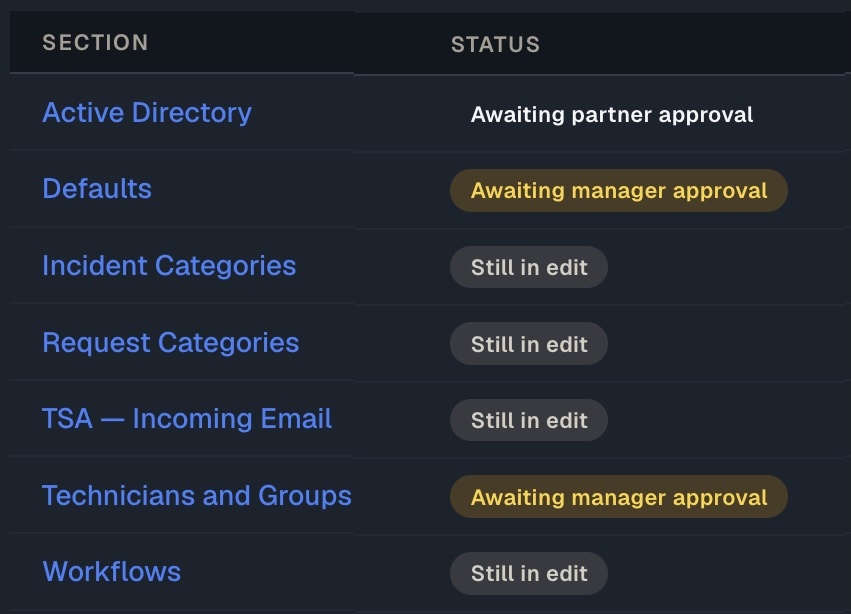Open the Incident Categories link
This screenshot has width=851, height=614.
[169, 266]
